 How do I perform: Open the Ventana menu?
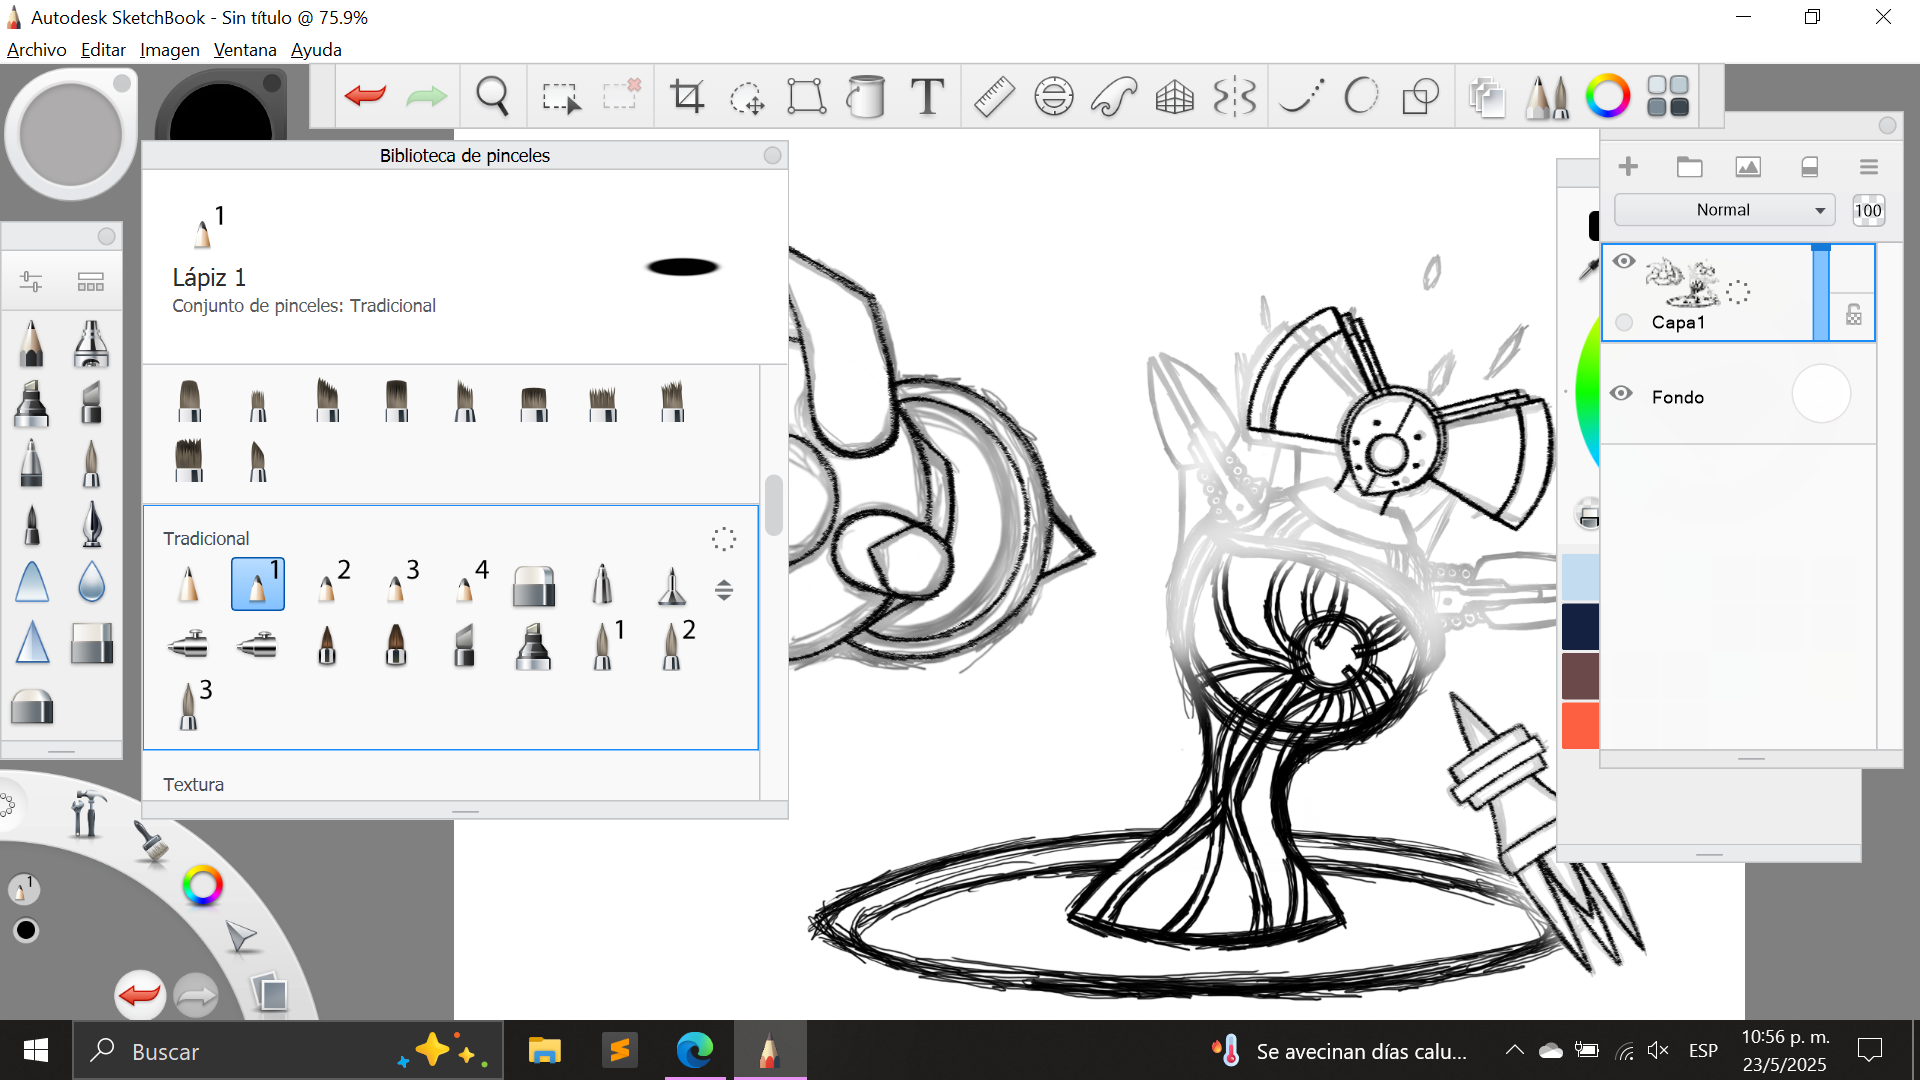(245, 50)
